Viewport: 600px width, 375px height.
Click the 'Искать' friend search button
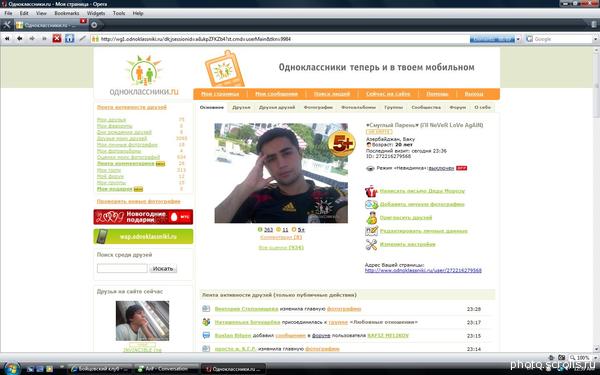[x=163, y=269]
